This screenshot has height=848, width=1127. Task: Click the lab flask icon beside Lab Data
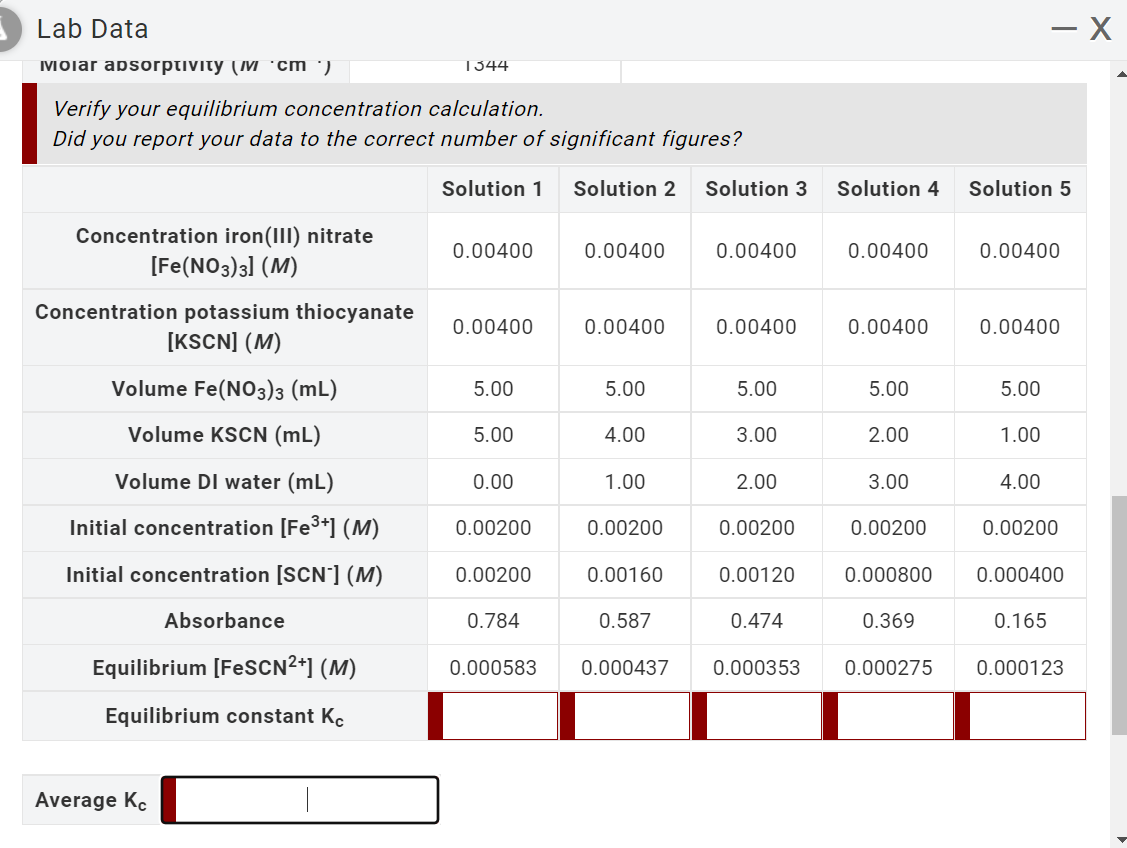[8, 28]
